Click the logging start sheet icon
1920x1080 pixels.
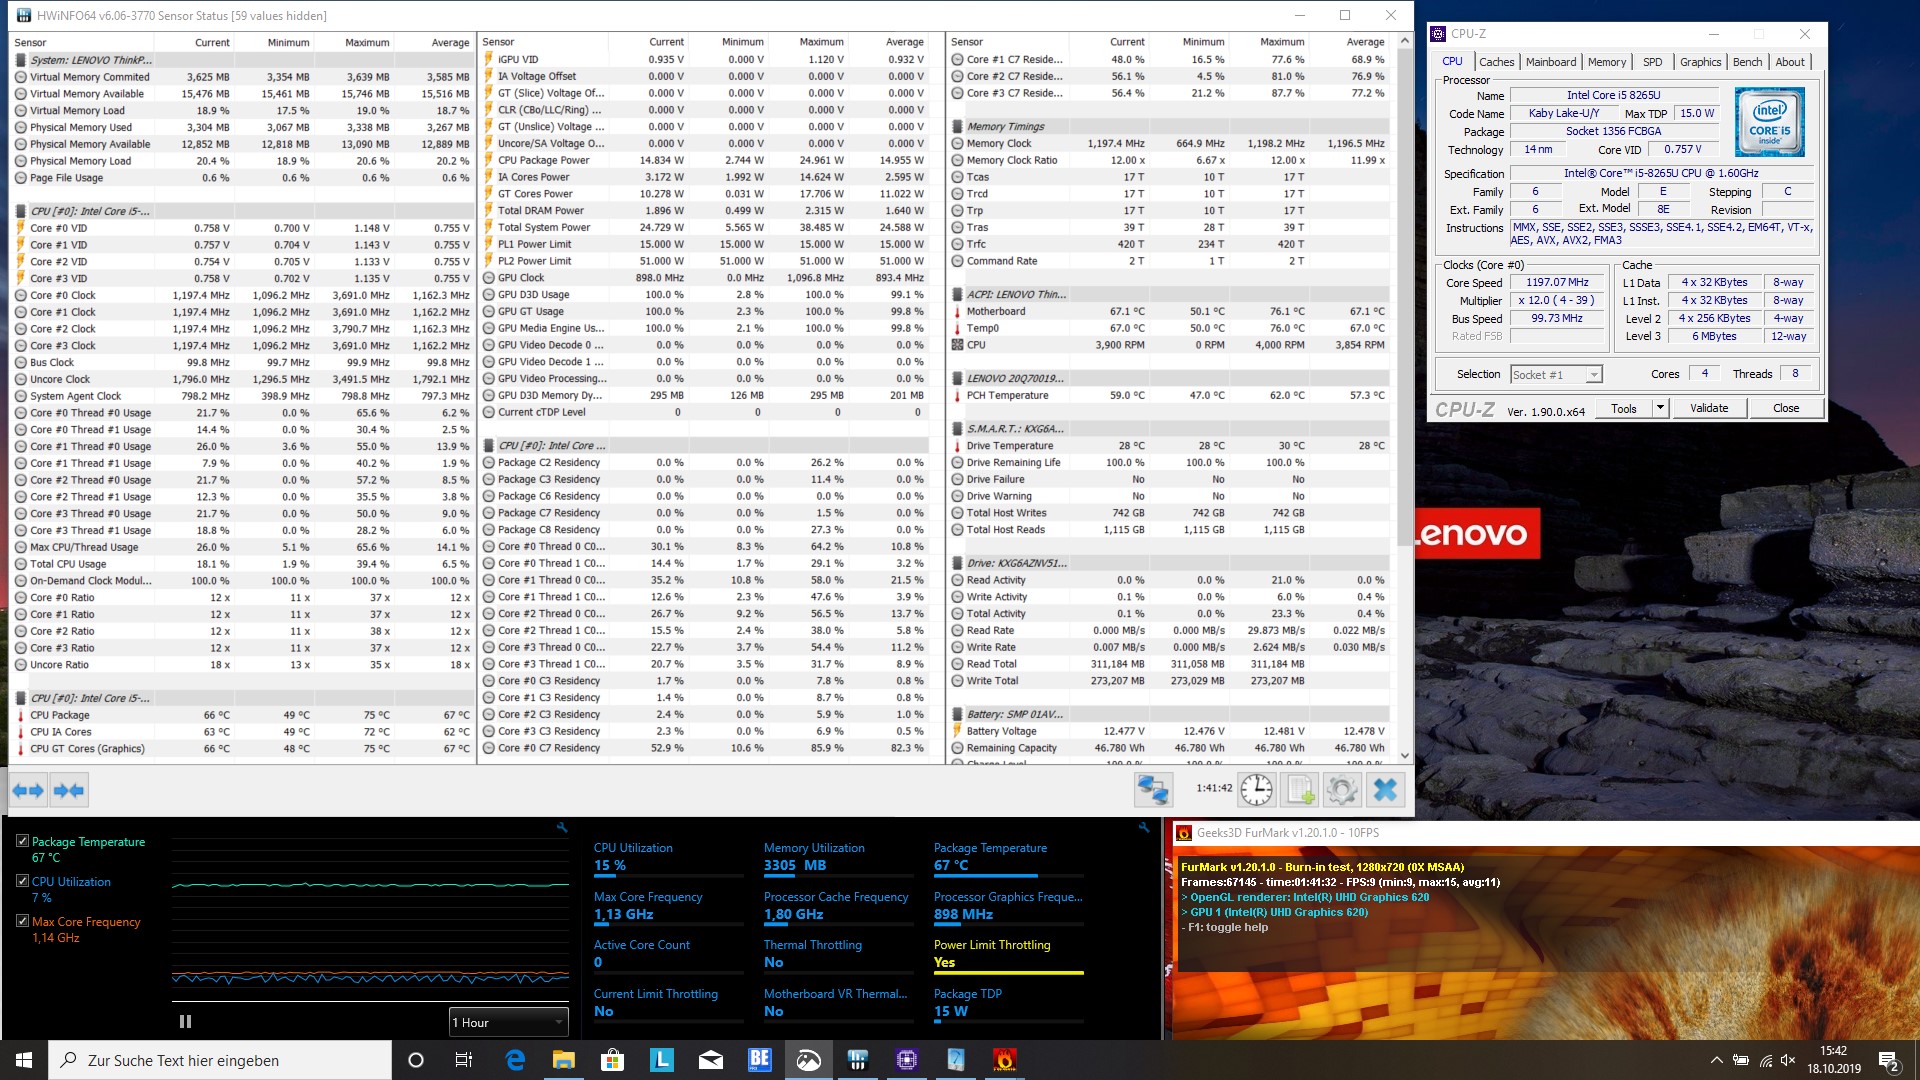point(1300,790)
